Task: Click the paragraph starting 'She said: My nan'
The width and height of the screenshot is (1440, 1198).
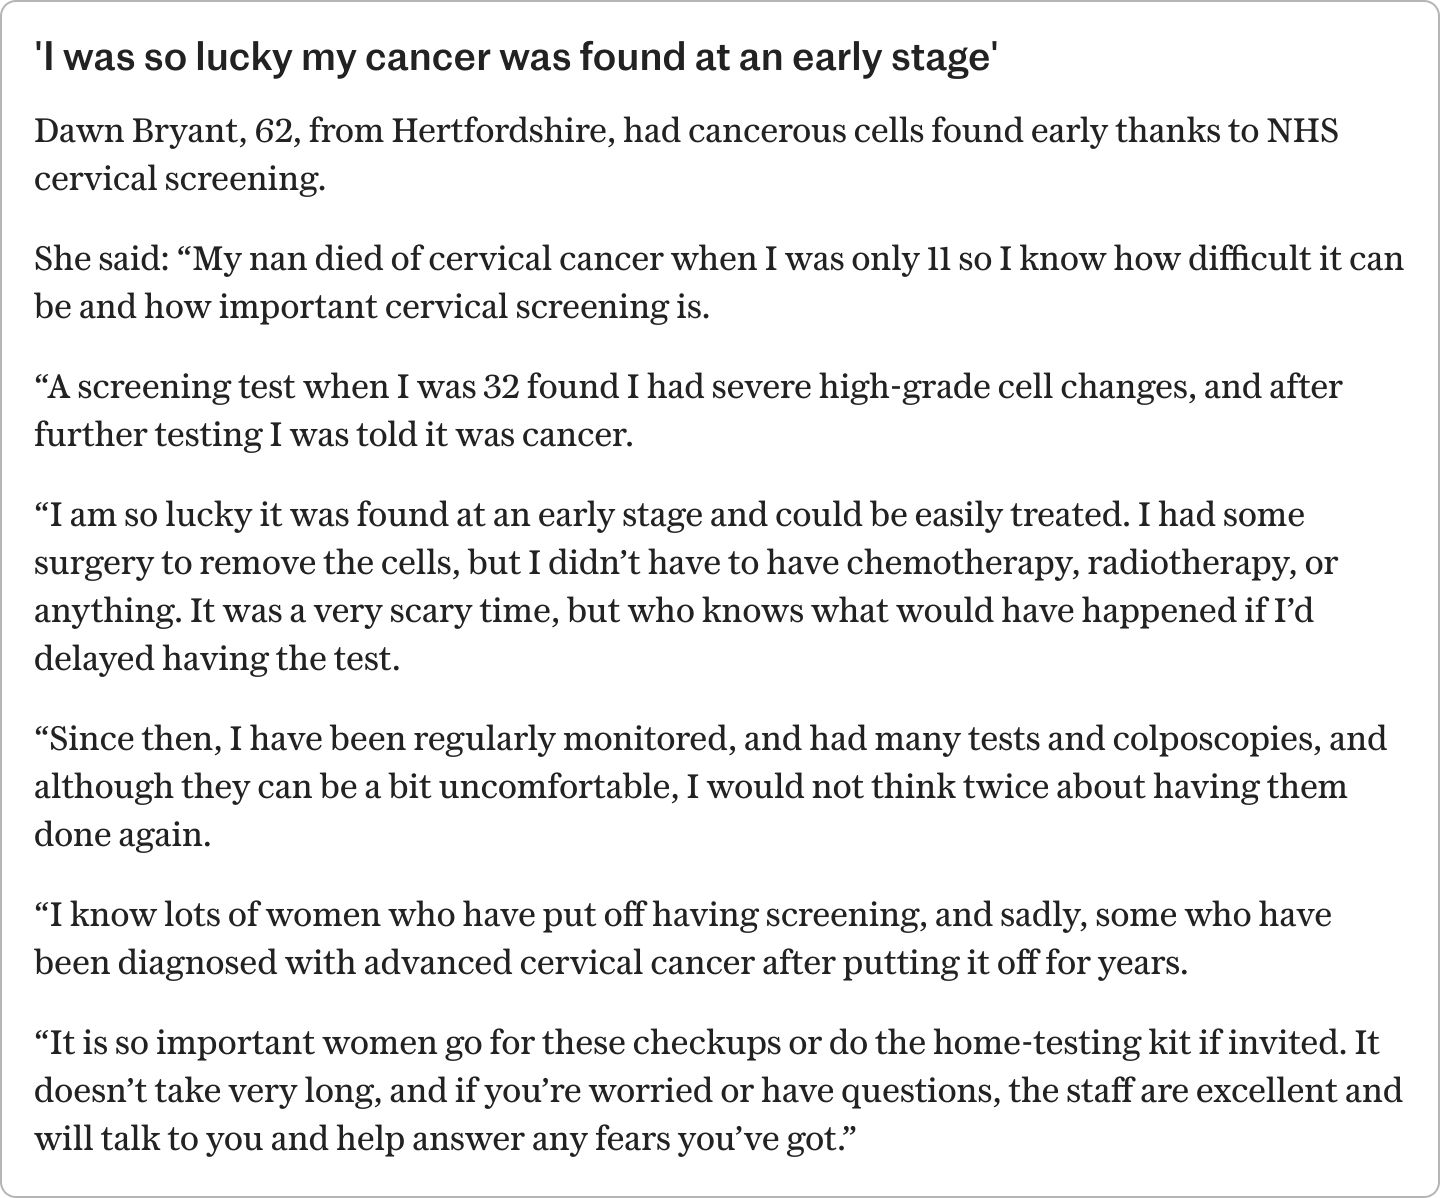Action: pos(719,282)
